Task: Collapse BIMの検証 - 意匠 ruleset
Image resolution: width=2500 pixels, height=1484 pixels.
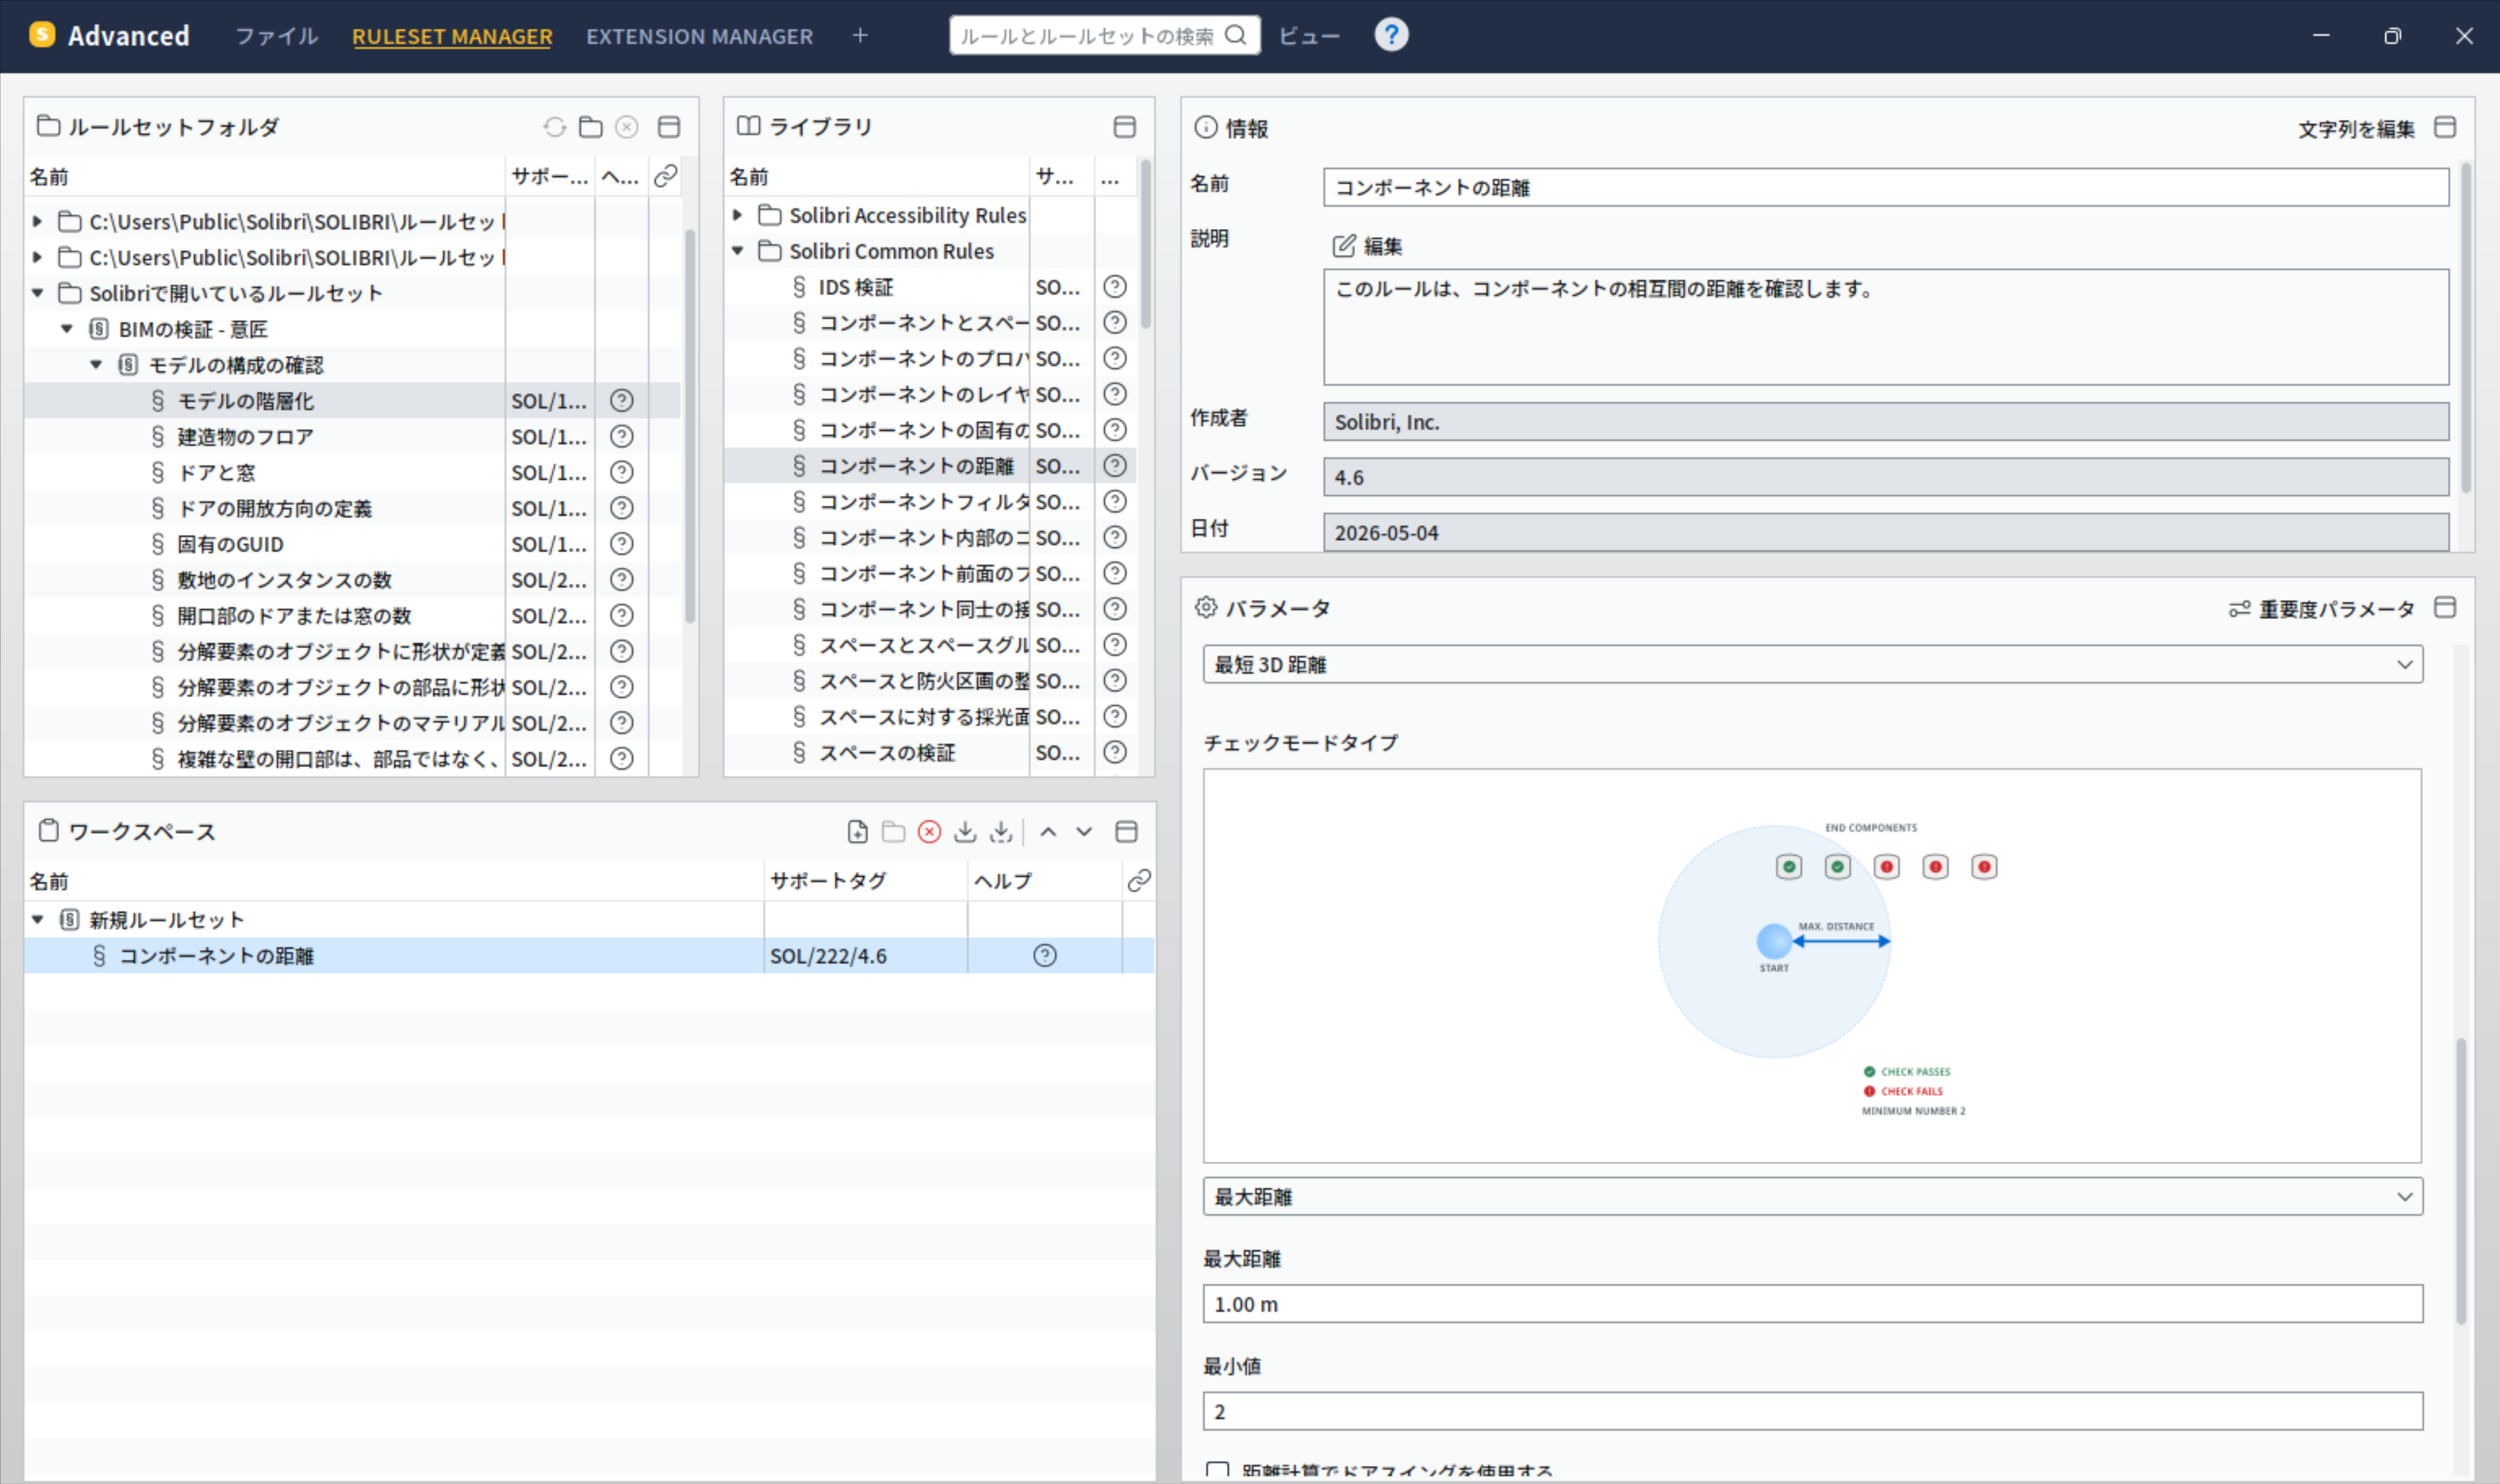Action: tap(67, 329)
